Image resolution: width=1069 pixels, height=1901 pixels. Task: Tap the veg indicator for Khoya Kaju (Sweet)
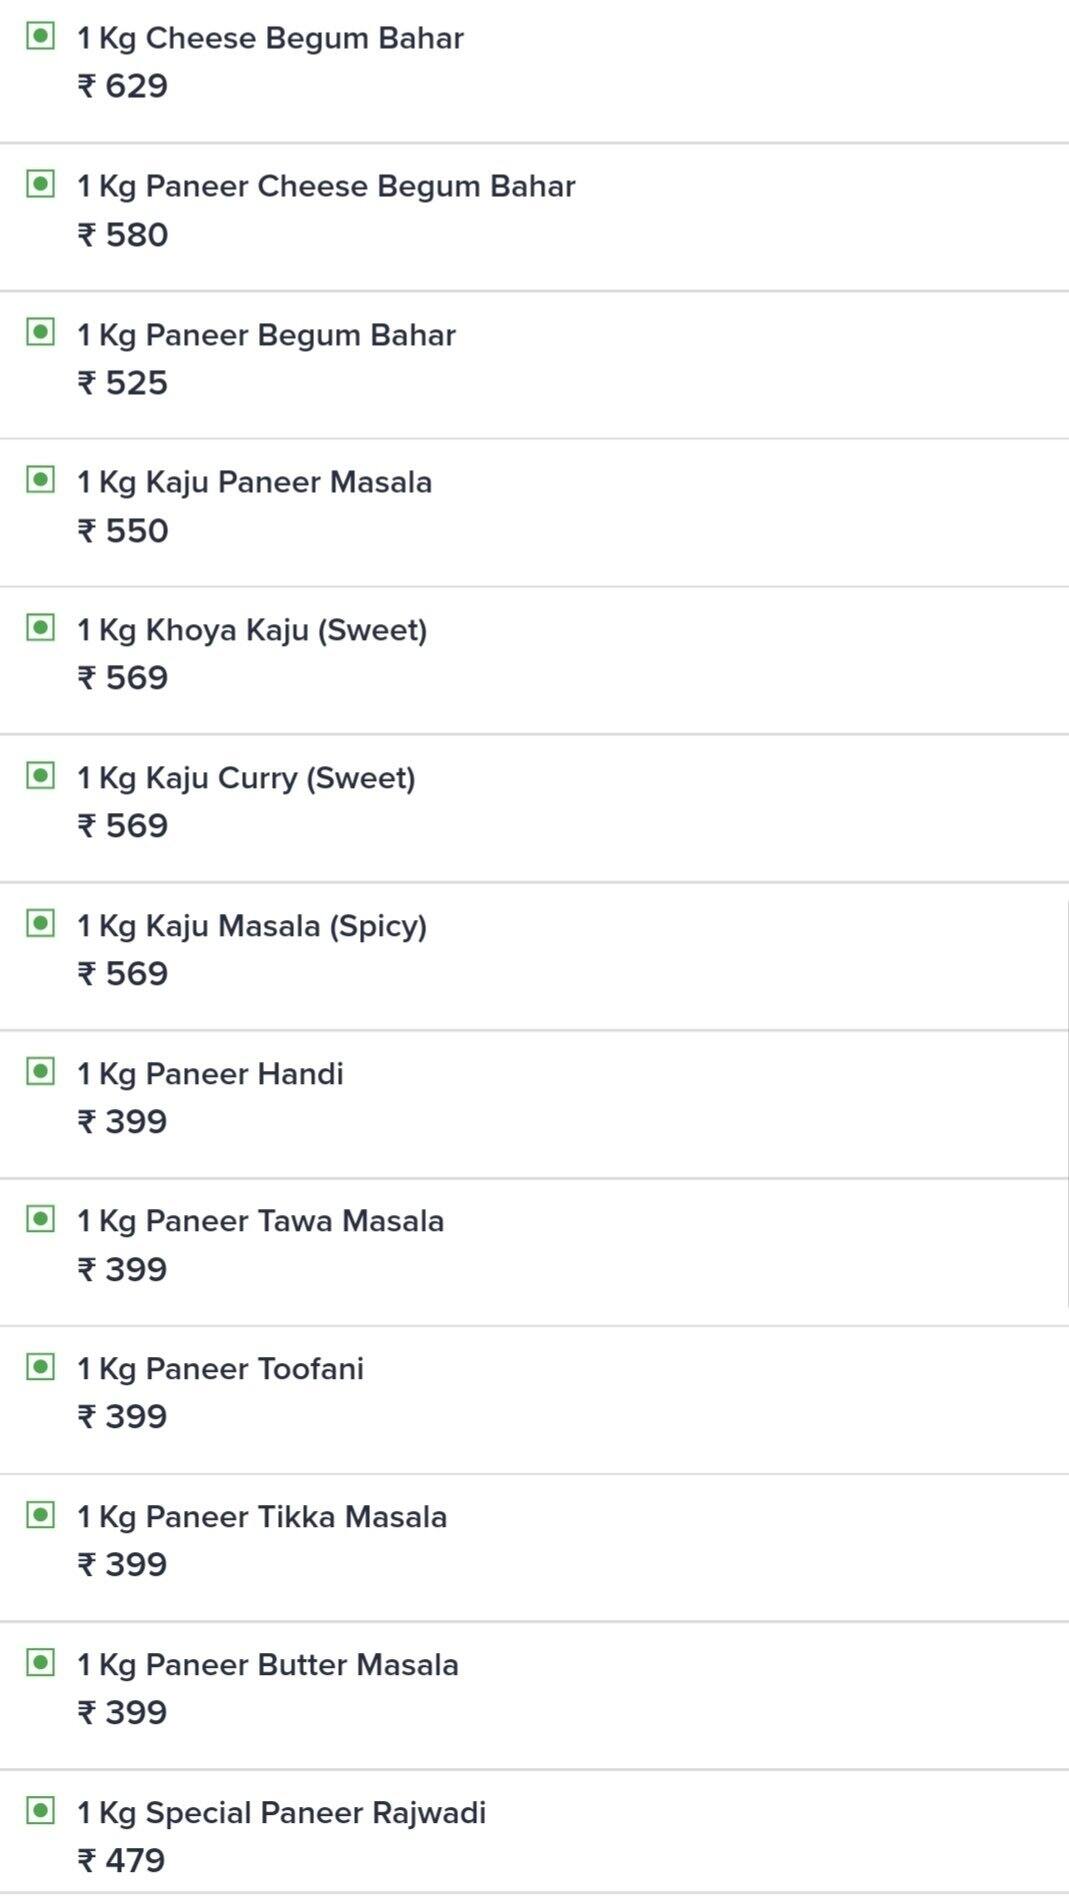point(40,628)
